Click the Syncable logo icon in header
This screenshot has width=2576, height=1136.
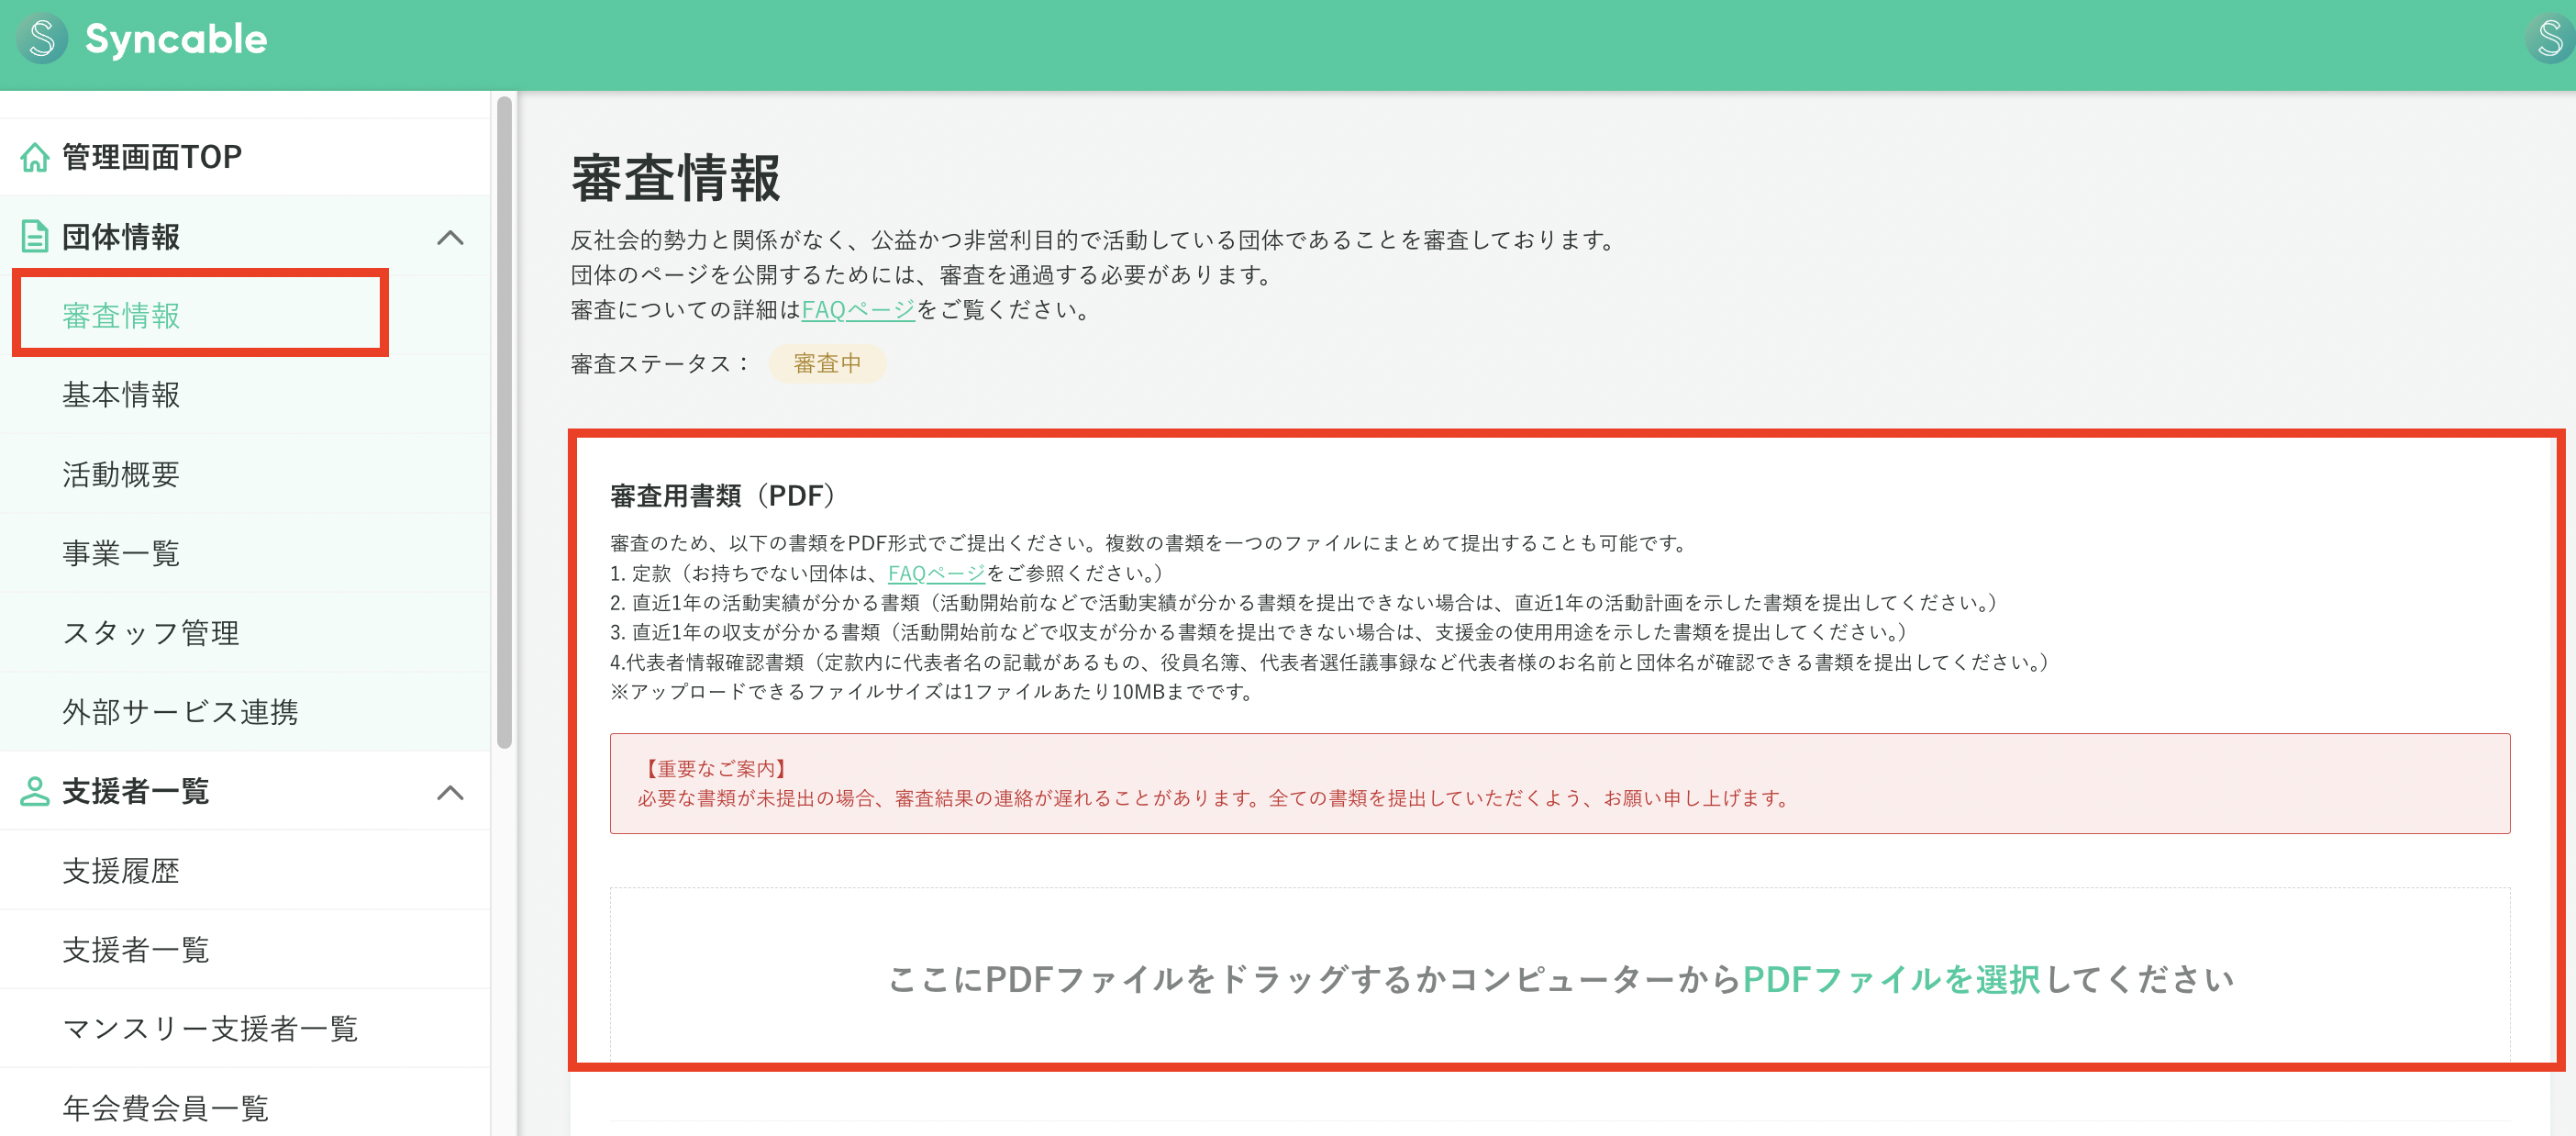[x=42, y=39]
